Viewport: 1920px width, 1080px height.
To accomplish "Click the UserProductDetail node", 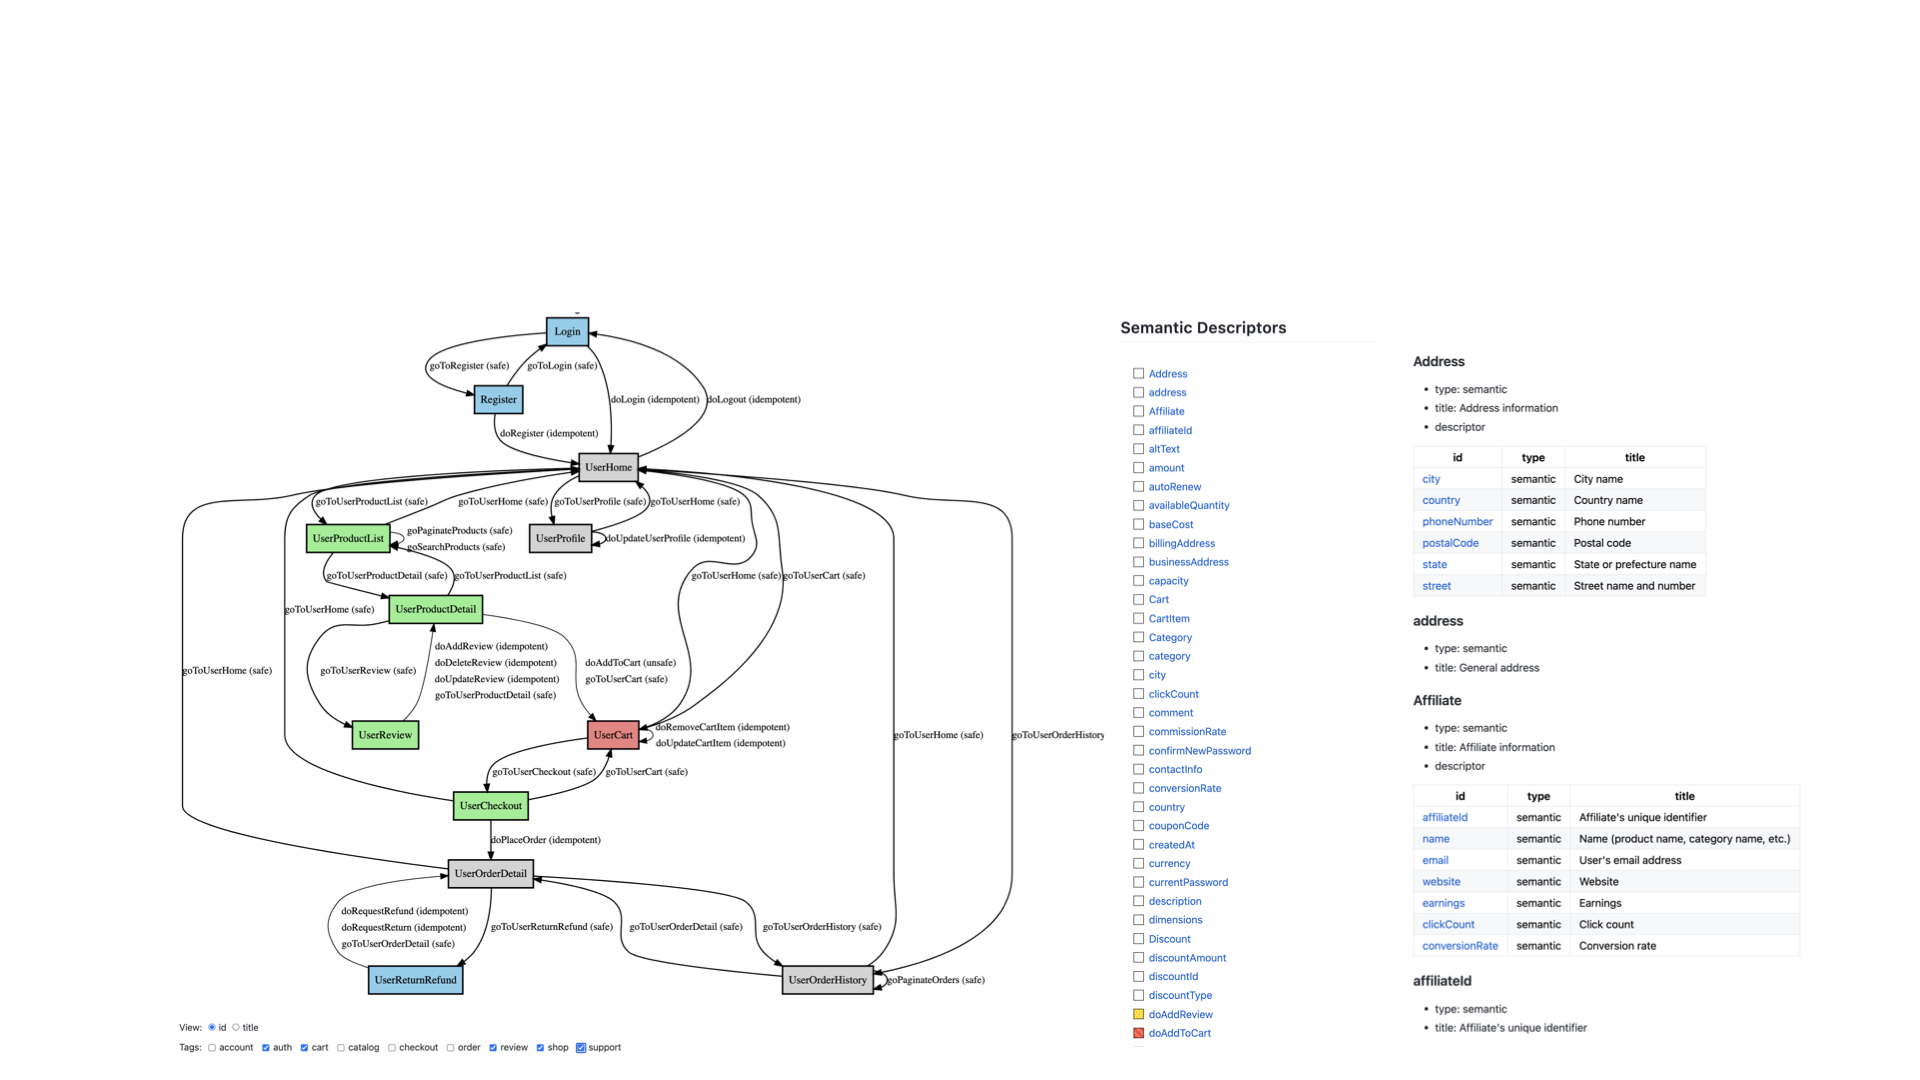I will pos(436,609).
